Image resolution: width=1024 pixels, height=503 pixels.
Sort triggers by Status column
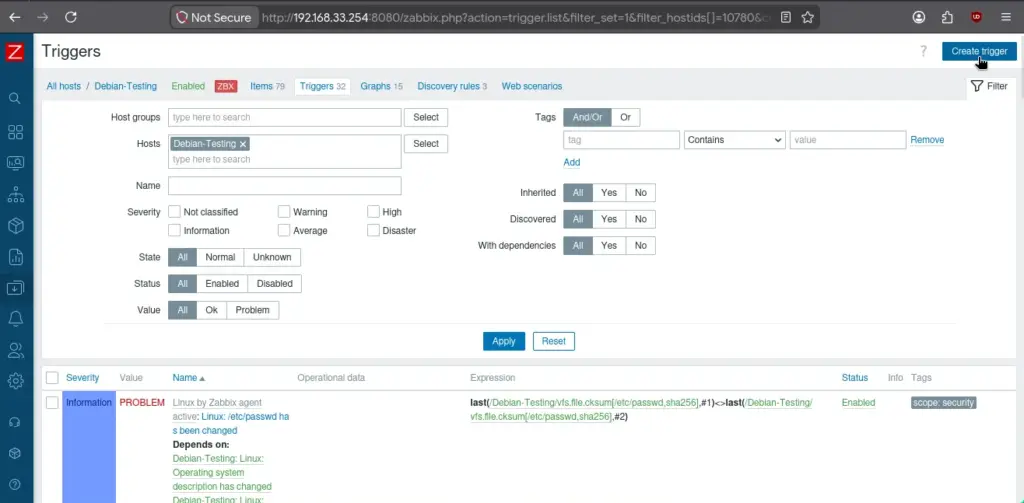855,378
